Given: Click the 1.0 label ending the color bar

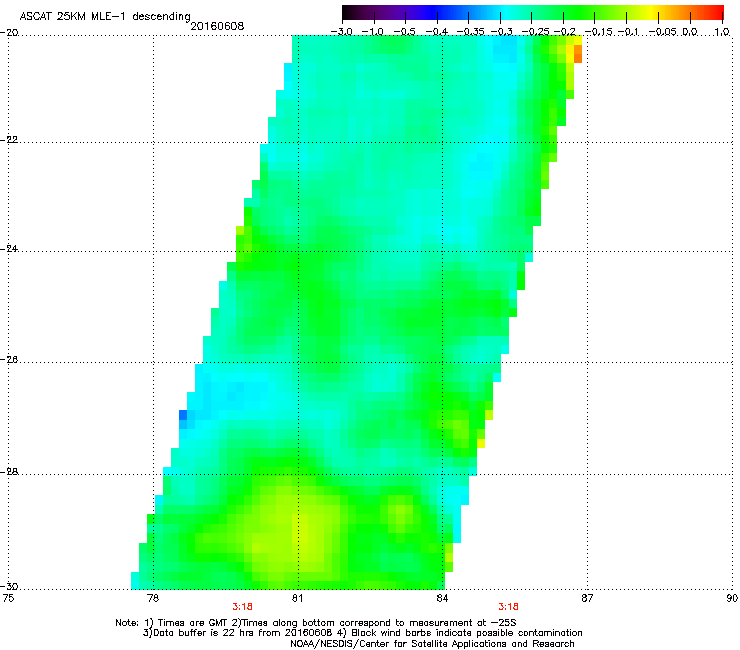Looking at the screenshot, I should point(722,32).
